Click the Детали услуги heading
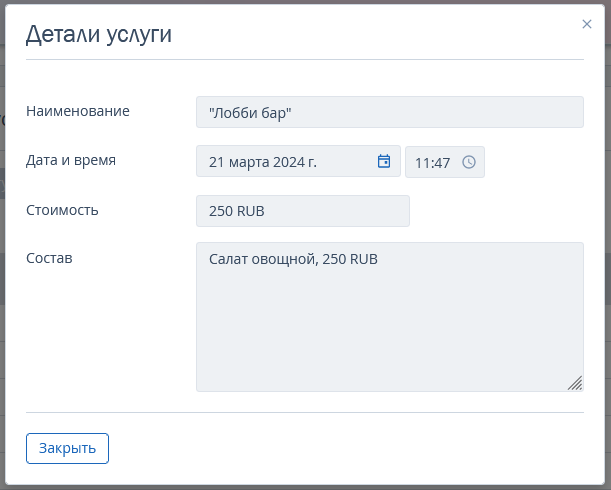This screenshot has height=490, width=611. point(99,34)
